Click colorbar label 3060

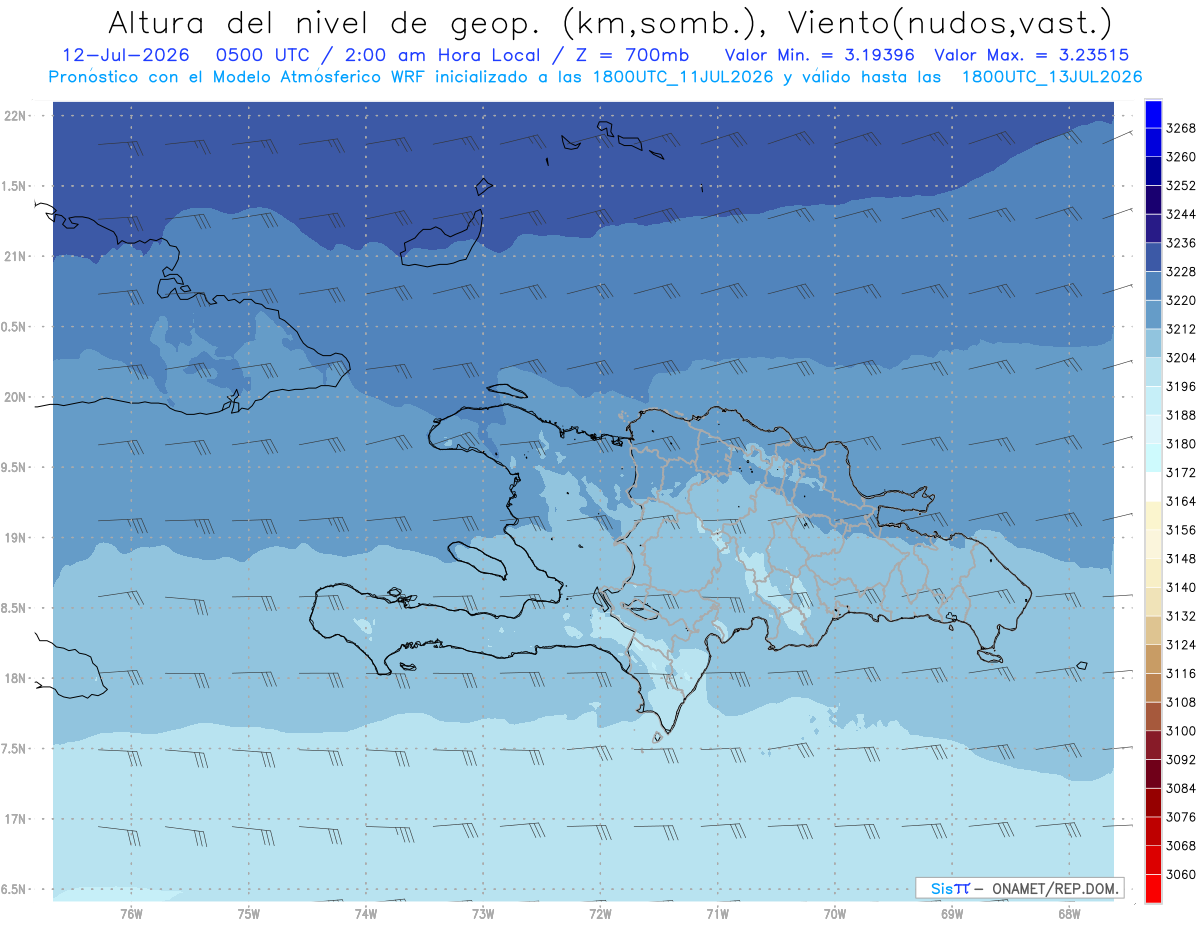click(x=1181, y=875)
